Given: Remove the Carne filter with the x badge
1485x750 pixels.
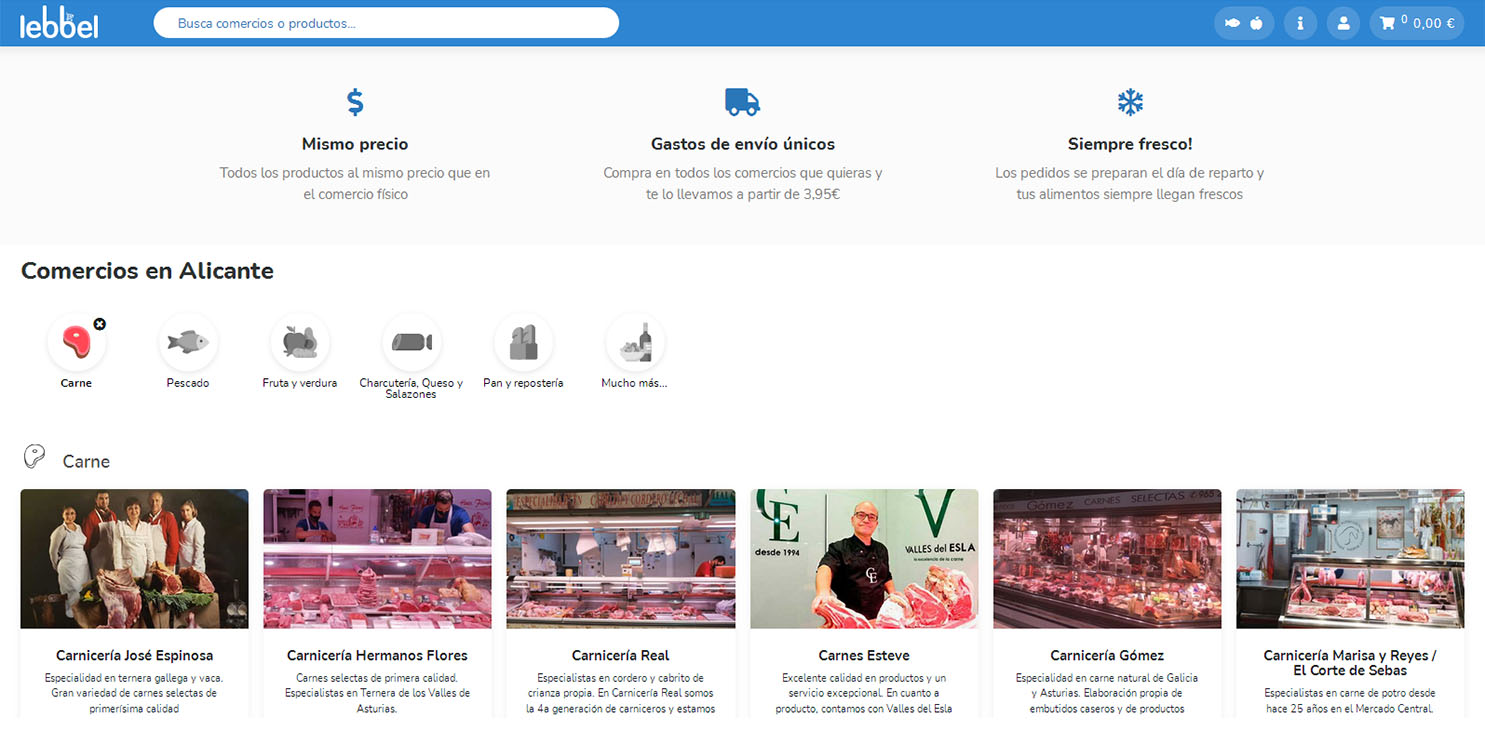Looking at the screenshot, I should tap(99, 324).
